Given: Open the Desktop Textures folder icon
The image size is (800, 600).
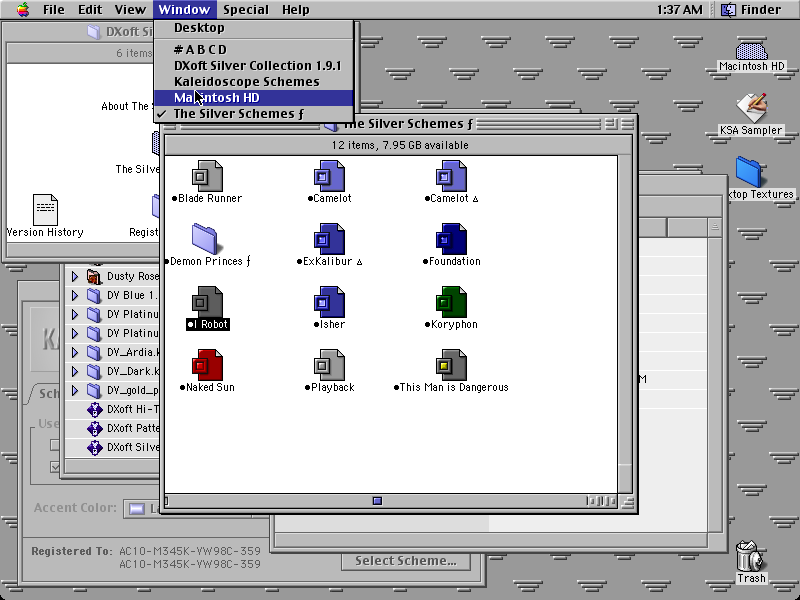Looking at the screenshot, I should pyautogui.click(x=749, y=172).
